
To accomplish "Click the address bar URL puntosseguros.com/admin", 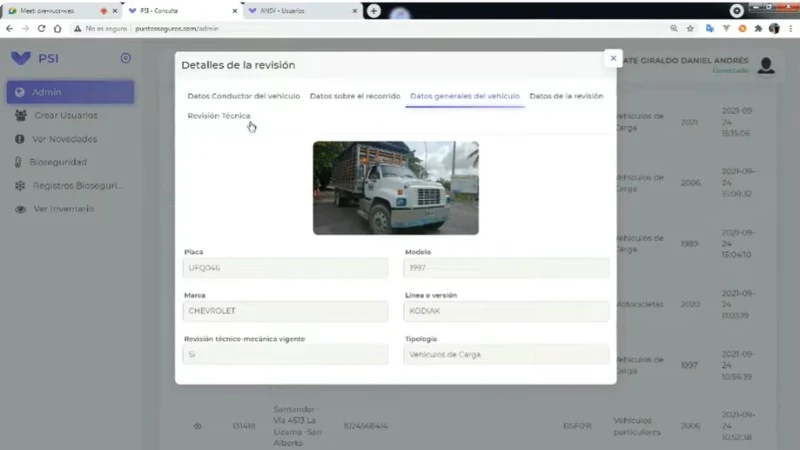I will (x=177, y=29).
